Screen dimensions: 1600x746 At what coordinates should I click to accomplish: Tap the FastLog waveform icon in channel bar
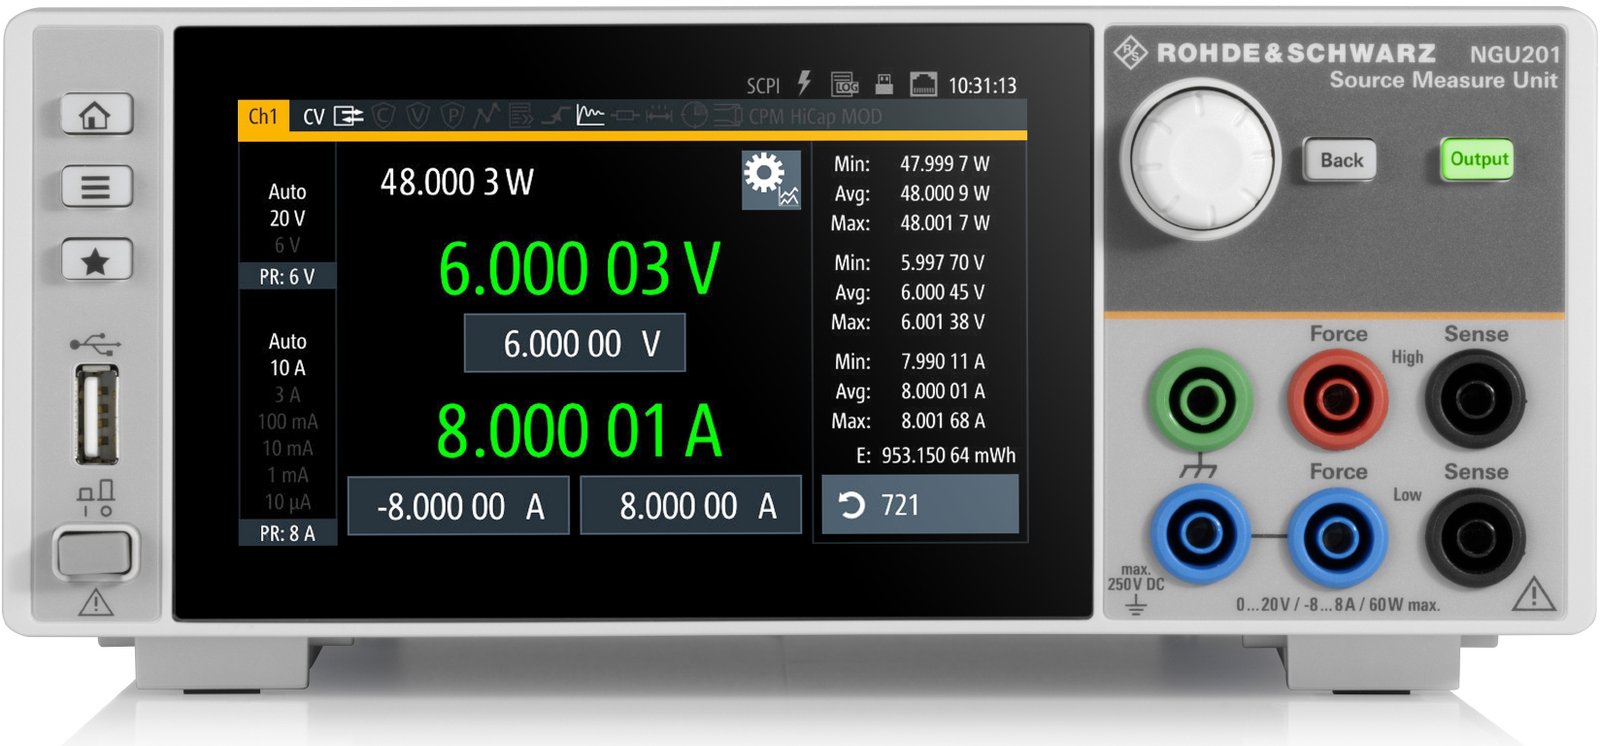590,116
